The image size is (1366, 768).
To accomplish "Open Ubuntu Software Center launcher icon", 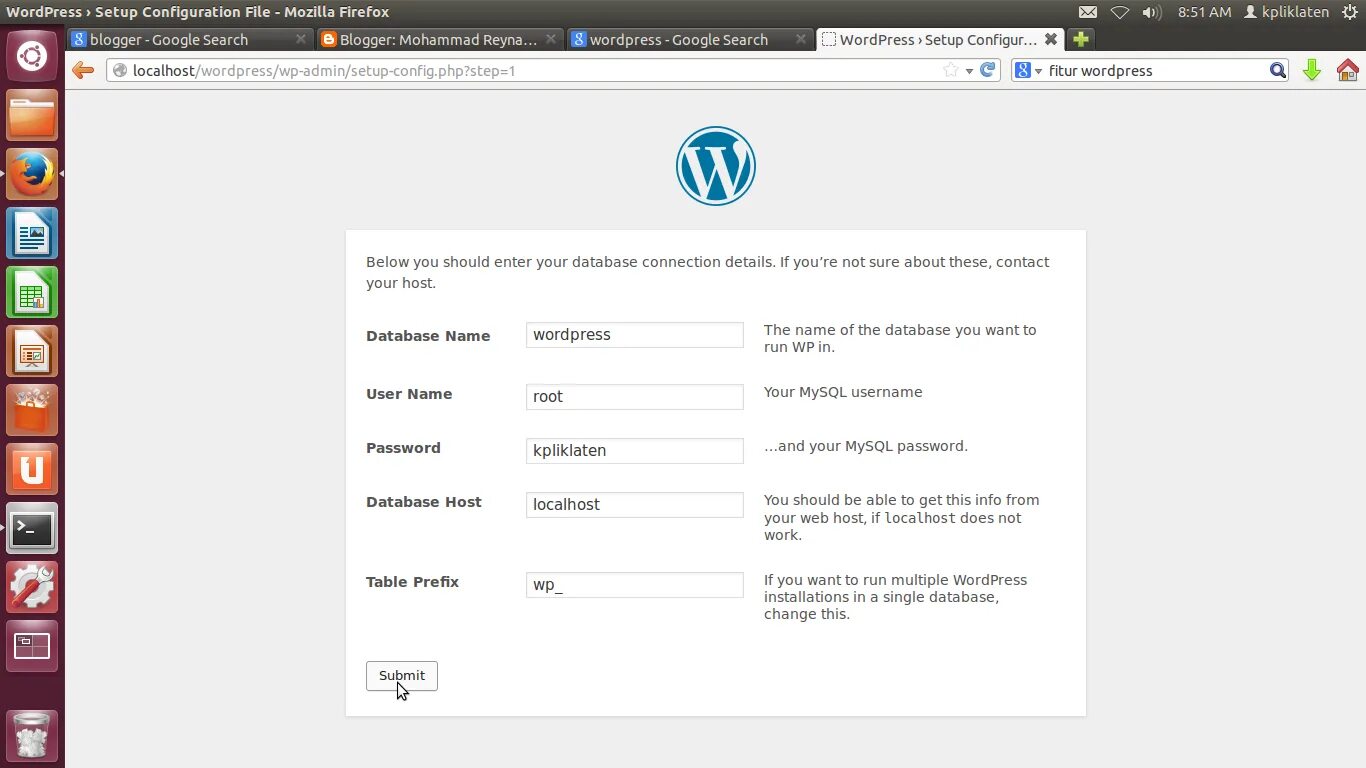I will 32,411.
